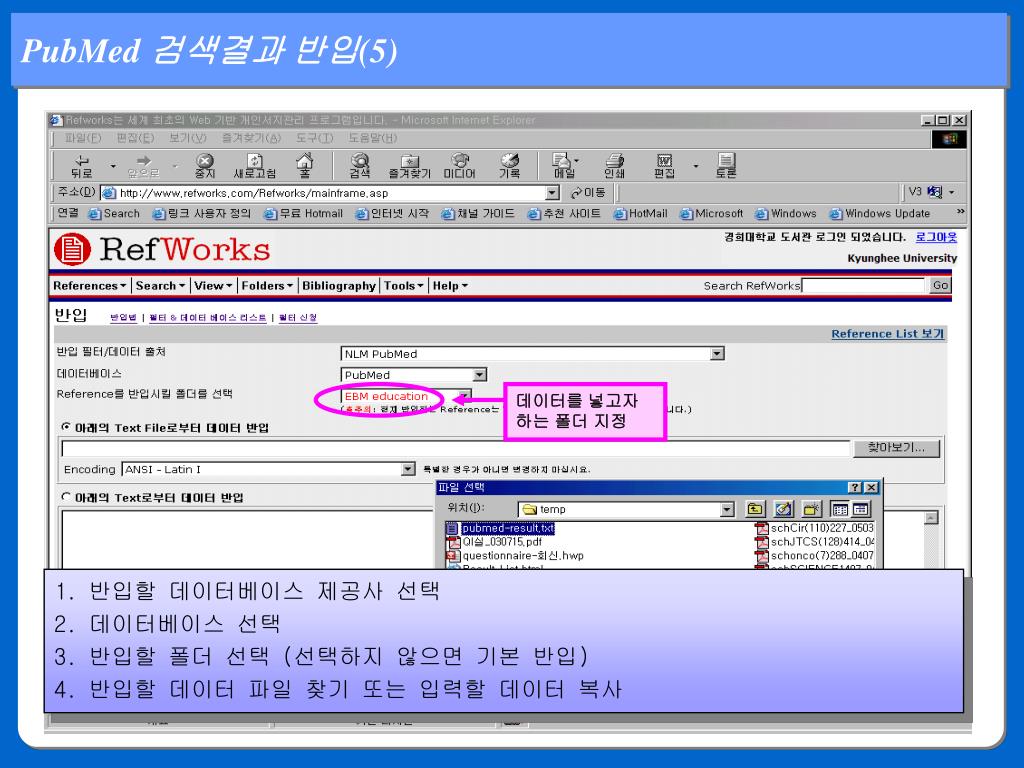Go to Home (홈) icon

click(x=304, y=166)
